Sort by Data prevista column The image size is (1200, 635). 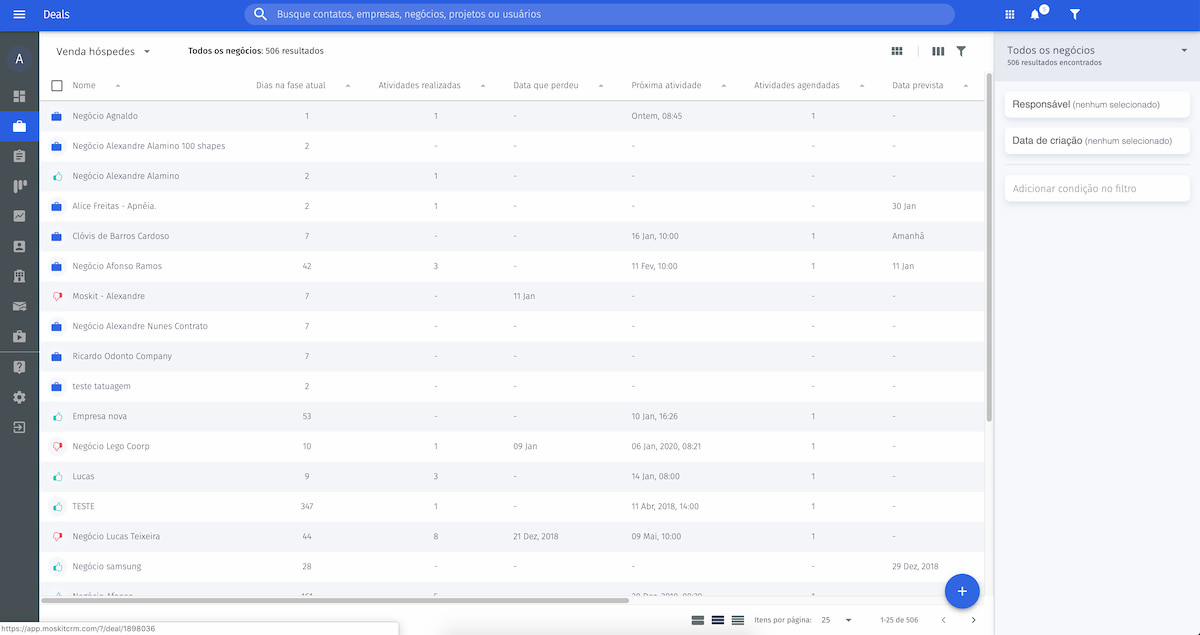tap(918, 86)
